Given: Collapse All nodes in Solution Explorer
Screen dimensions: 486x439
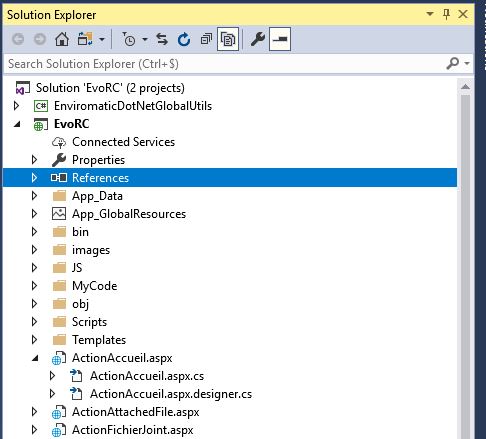Looking at the screenshot, I should click(206, 39).
